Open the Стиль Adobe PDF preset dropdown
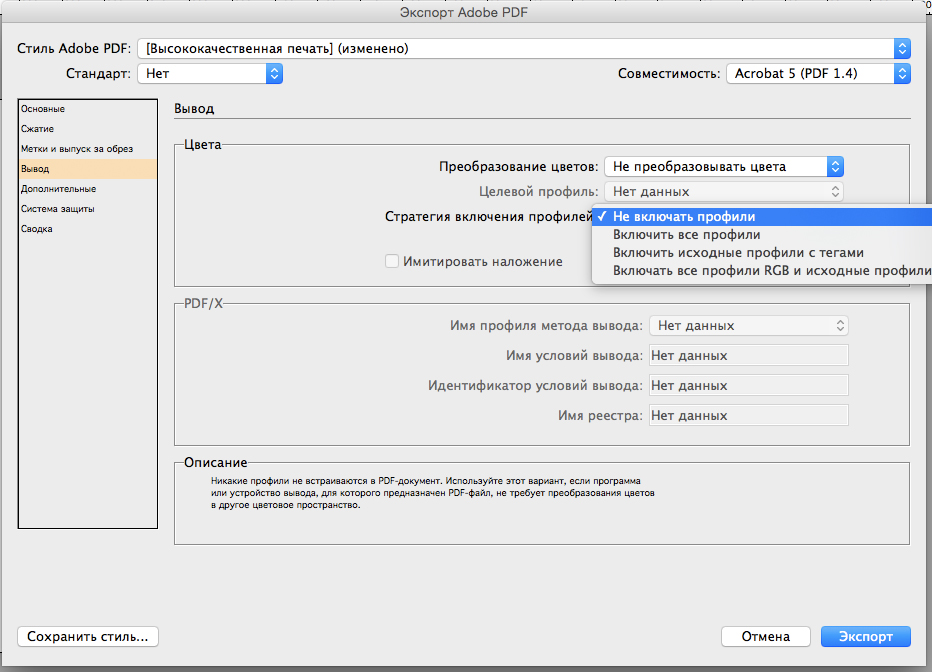The width and height of the screenshot is (932, 672). click(x=524, y=49)
